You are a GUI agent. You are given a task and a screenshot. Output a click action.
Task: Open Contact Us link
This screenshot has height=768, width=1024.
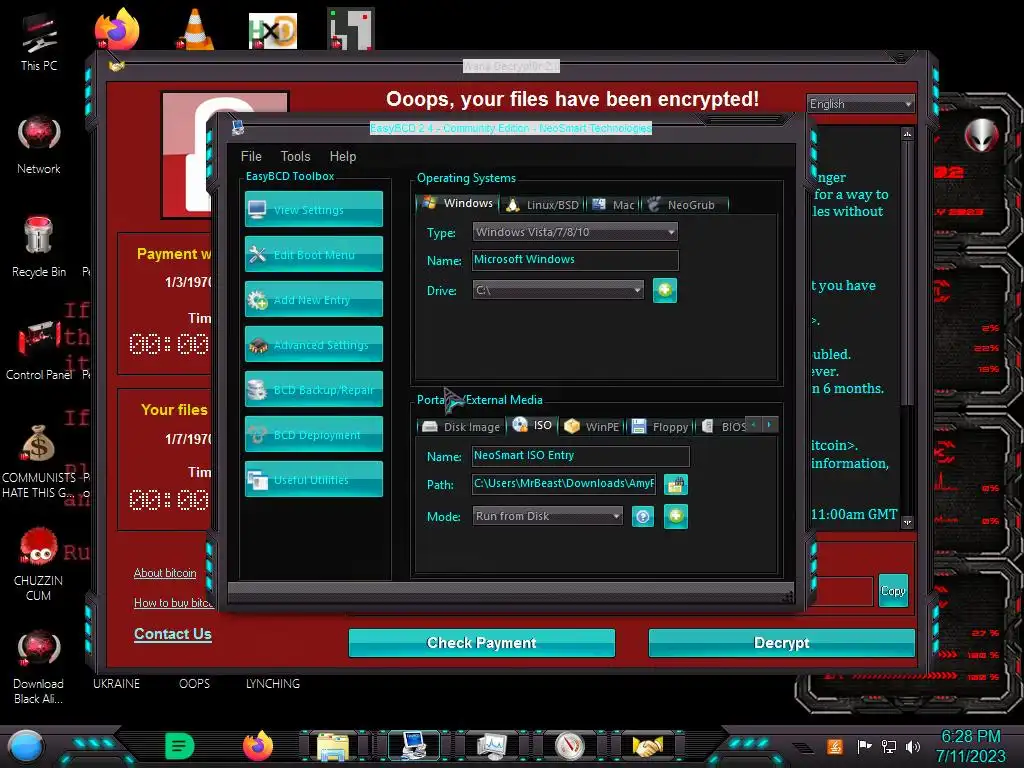click(x=172, y=633)
